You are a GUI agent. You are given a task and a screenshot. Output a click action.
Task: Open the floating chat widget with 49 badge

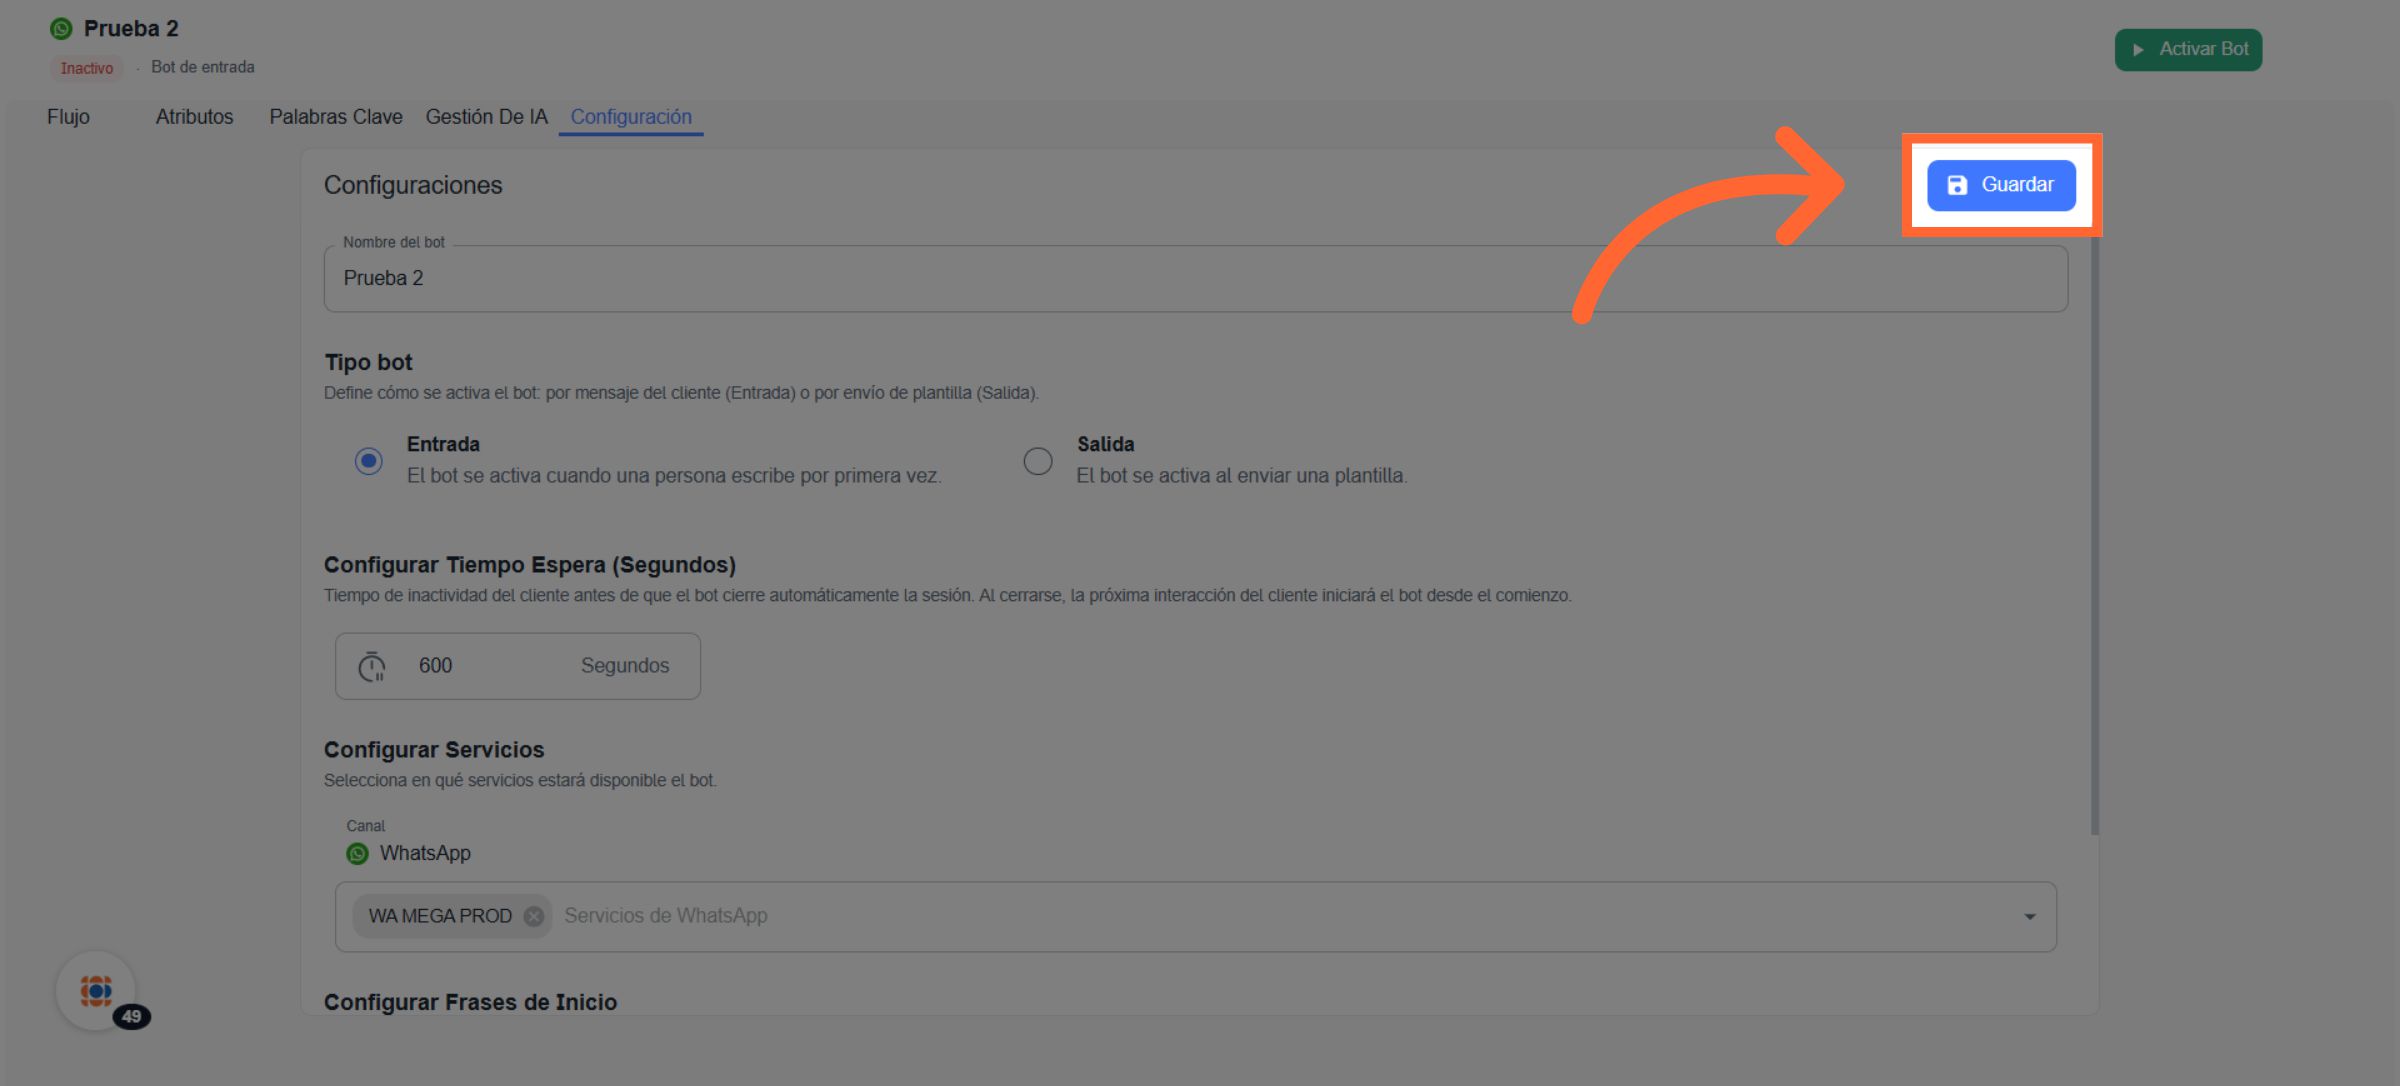coord(96,990)
